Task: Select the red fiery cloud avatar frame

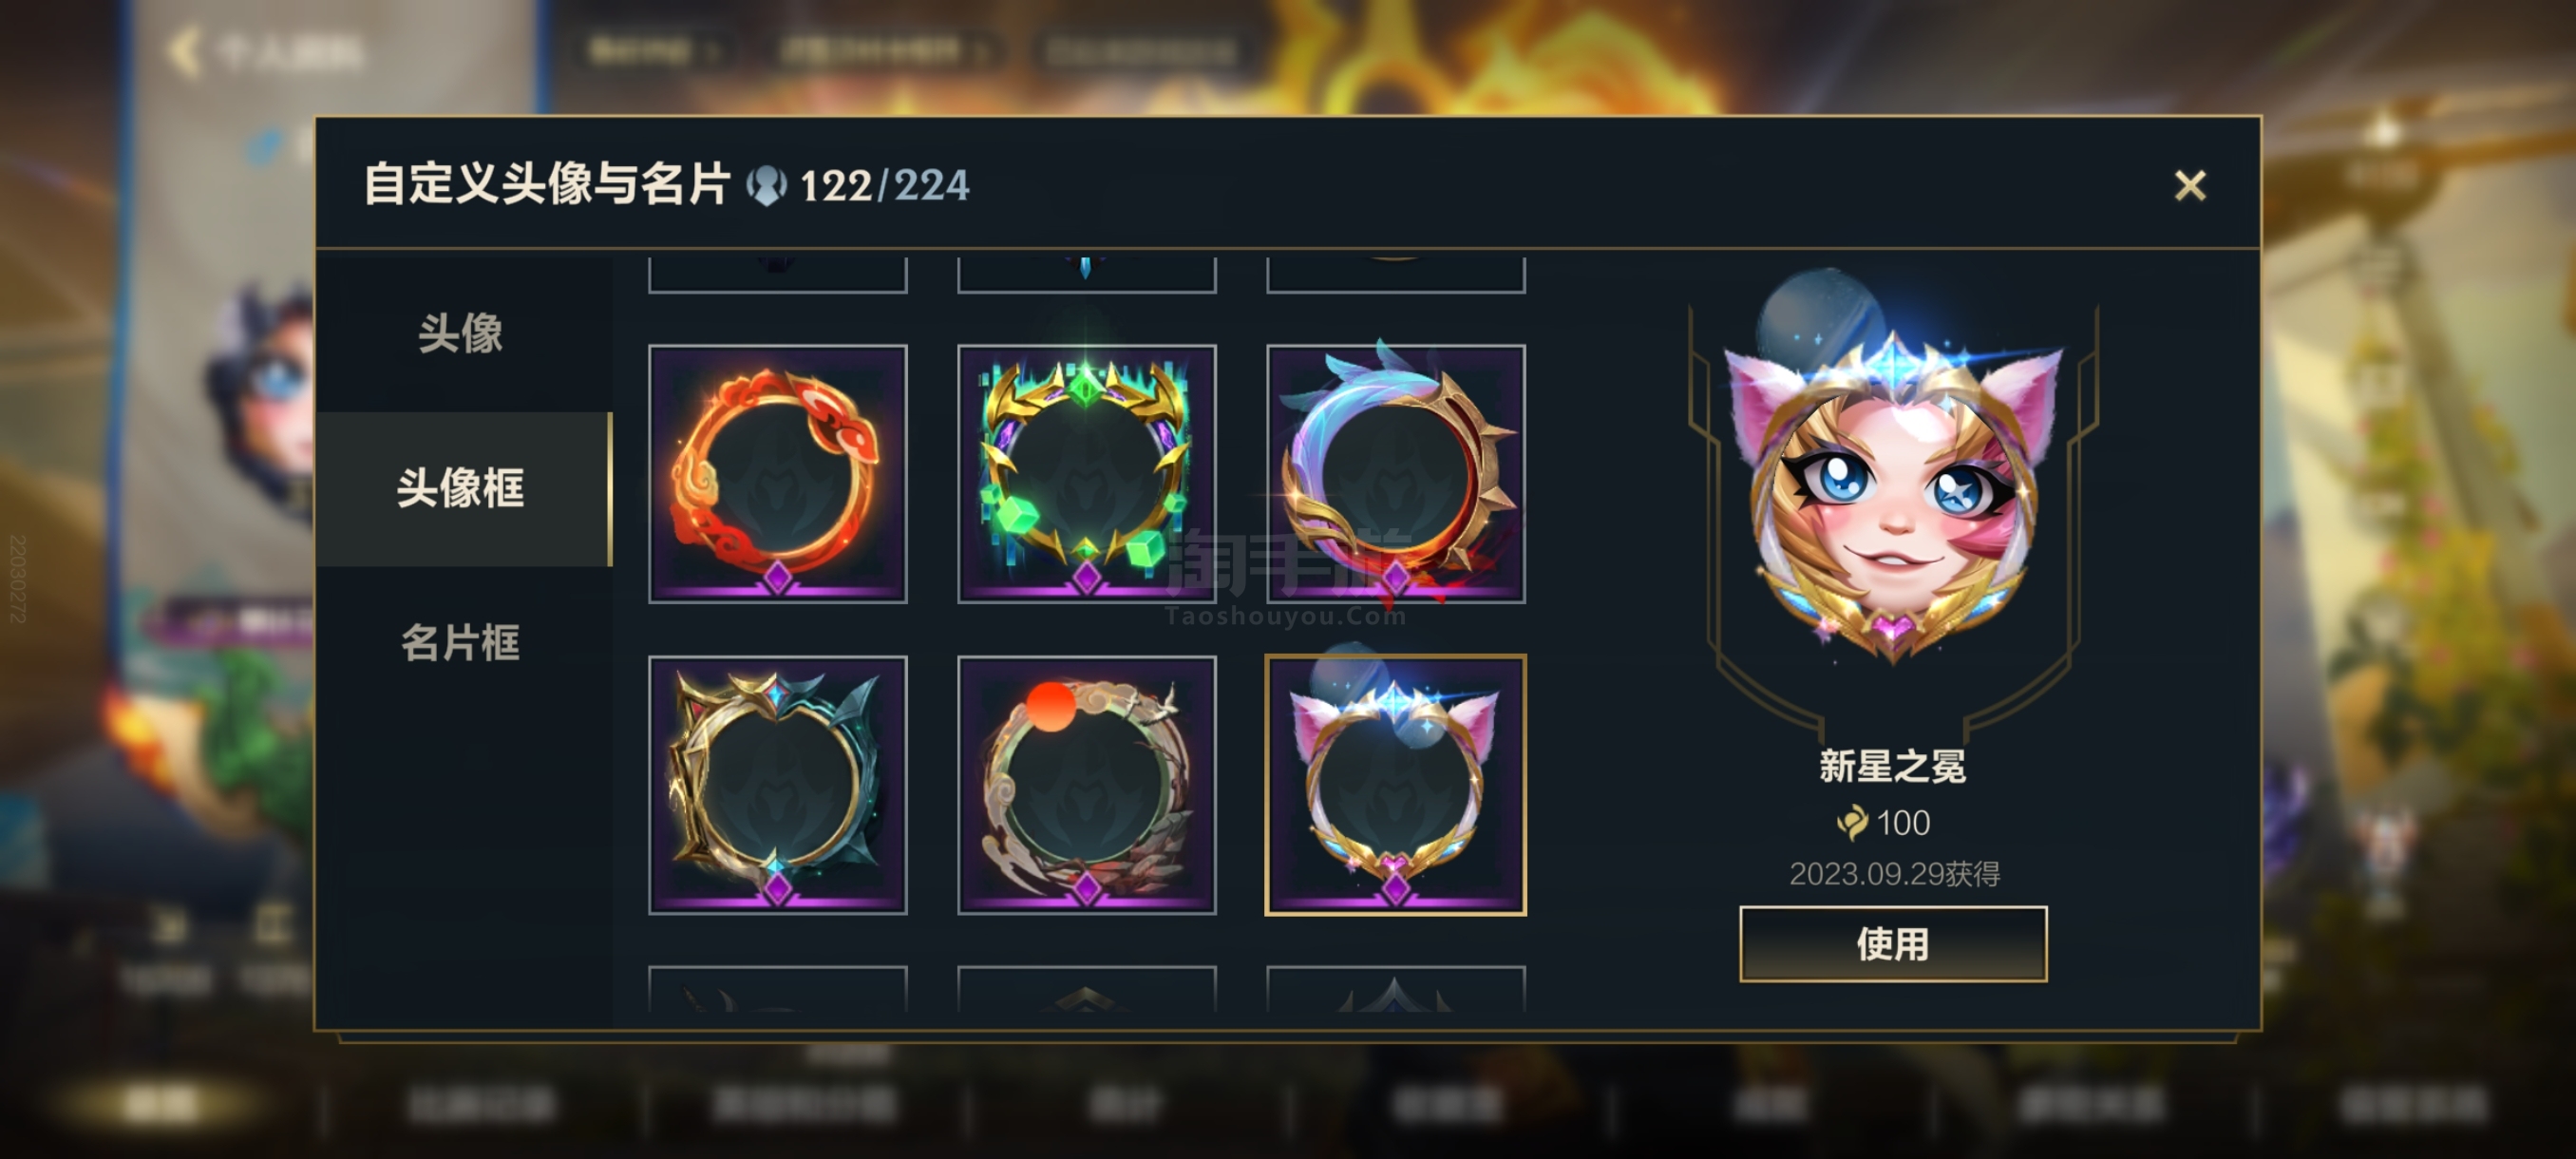Action: point(777,474)
